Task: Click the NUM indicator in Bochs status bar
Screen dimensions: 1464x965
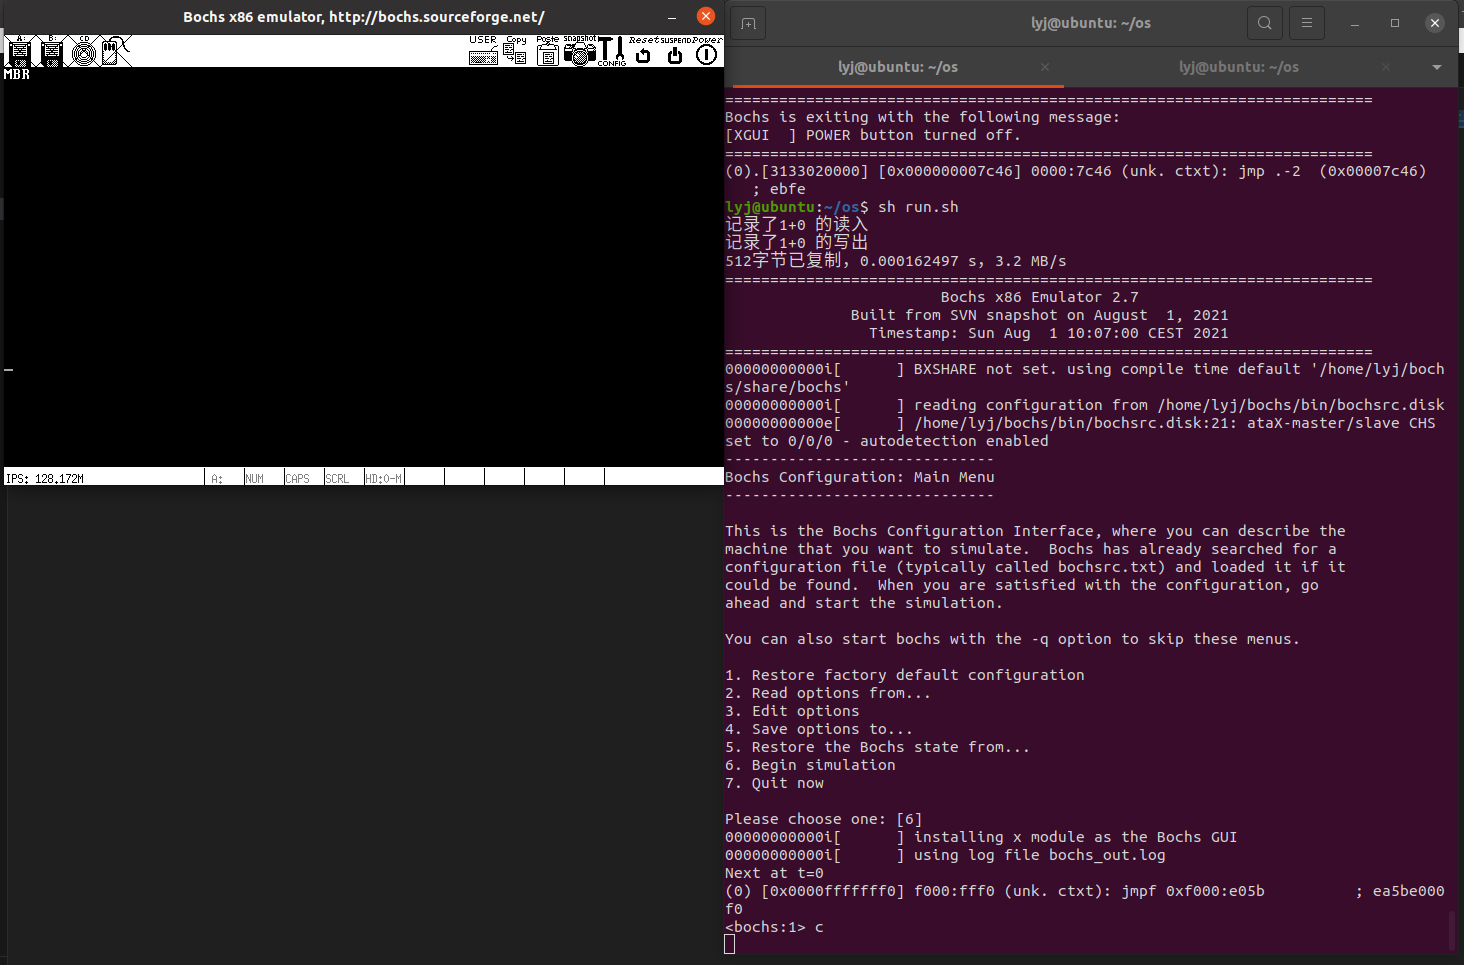Action: (x=255, y=478)
